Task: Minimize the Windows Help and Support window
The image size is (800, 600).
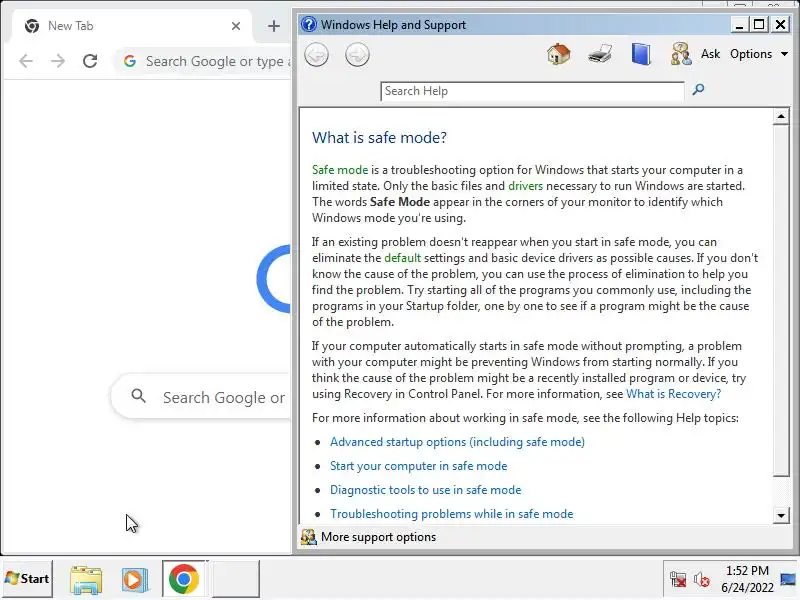Action: (738, 24)
